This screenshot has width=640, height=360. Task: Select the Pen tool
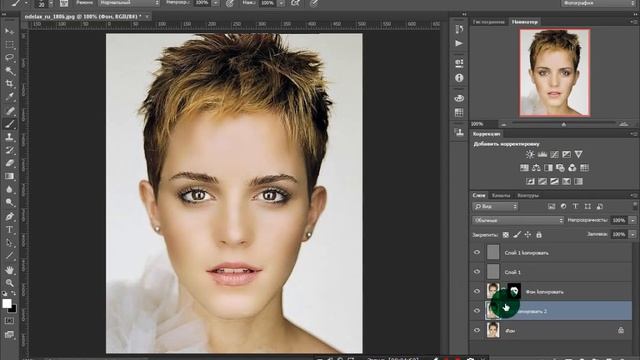(x=9, y=216)
